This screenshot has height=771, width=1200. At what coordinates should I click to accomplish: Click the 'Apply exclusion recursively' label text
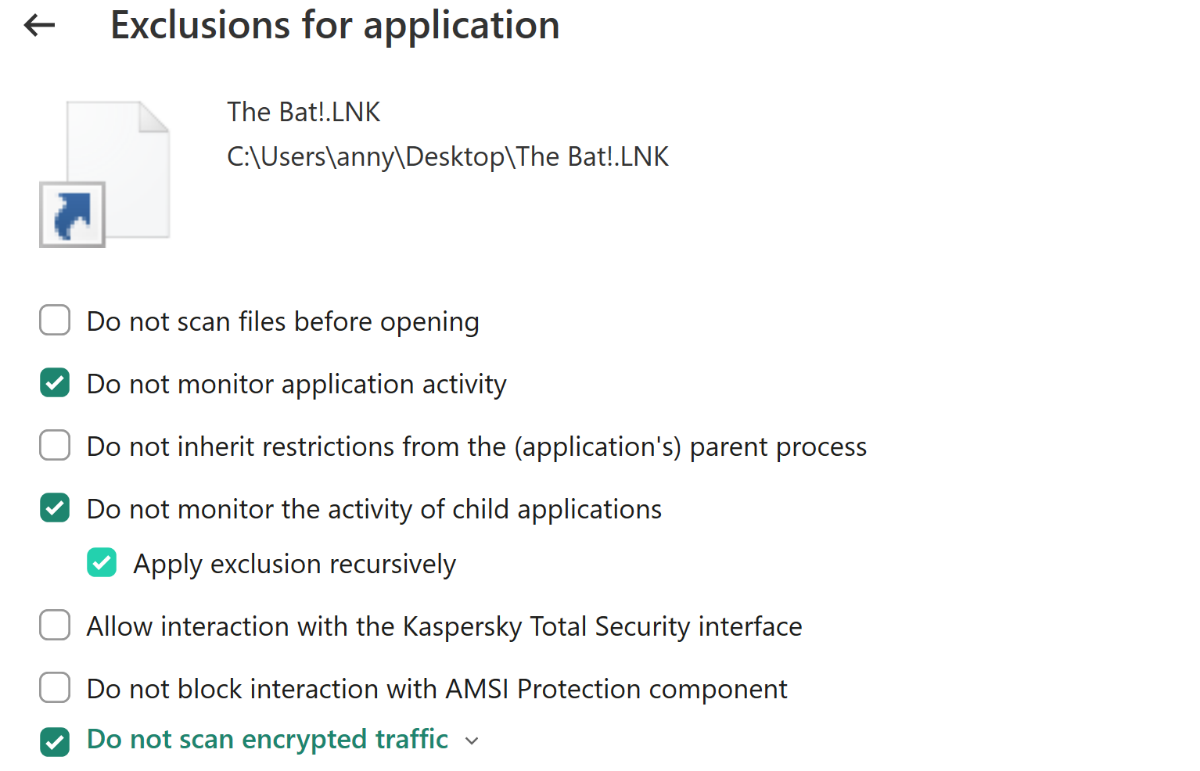click(295, 564)
